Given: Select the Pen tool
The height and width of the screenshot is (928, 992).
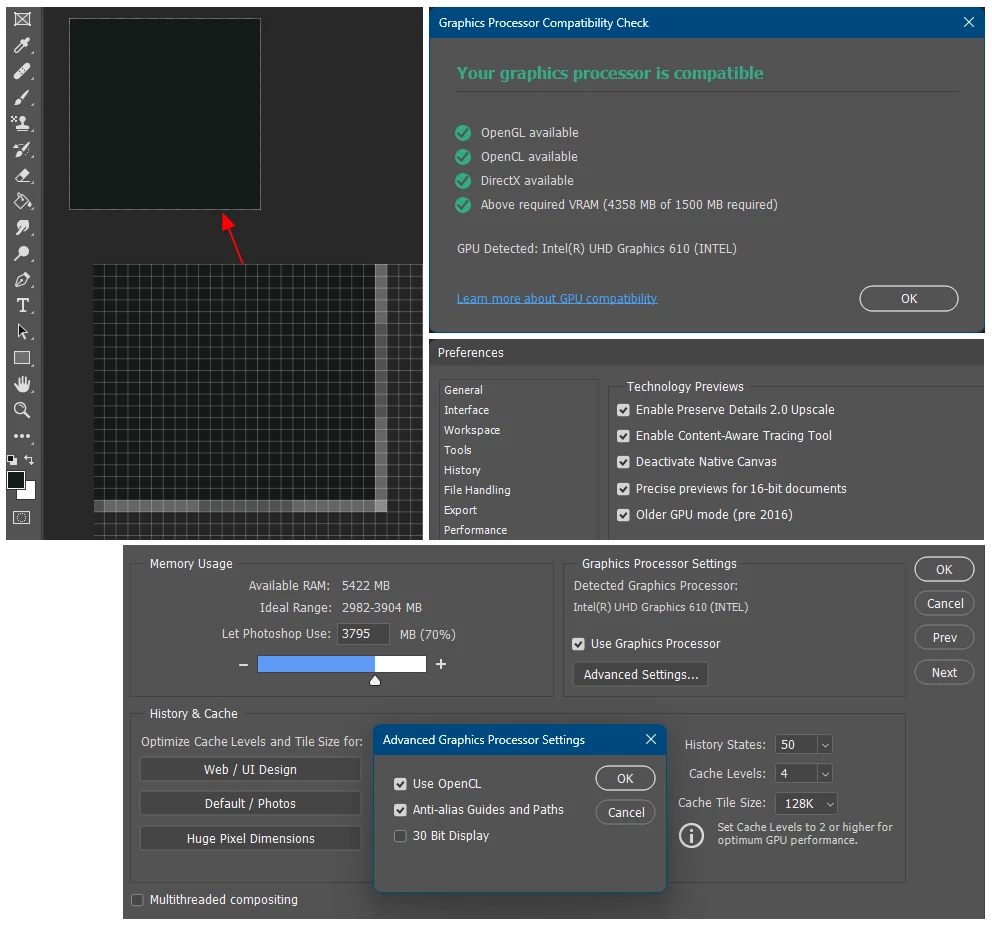Looking at the screenshot, I should tap(22, 280).
